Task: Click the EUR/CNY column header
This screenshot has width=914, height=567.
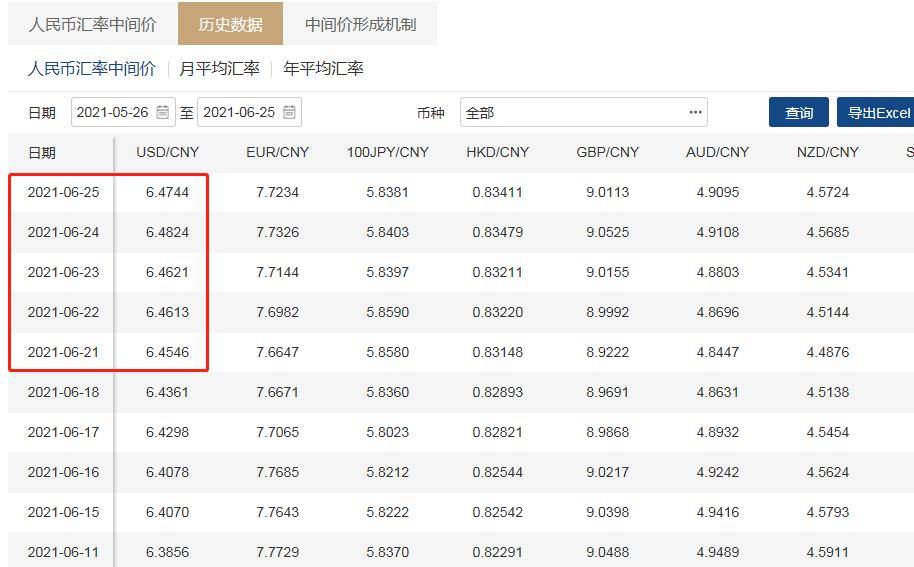Action: click(x=277, y=152)
